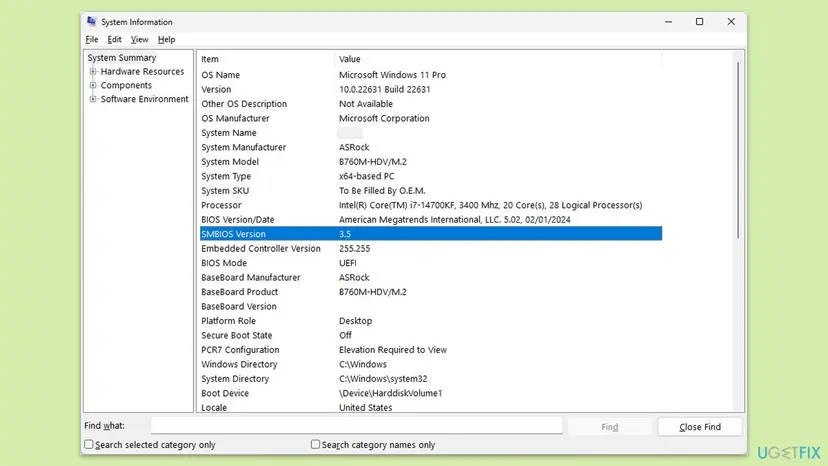Click the Intel Core i7-14700KF processor value
Viewport: 828px width, 466px height.
491,205
